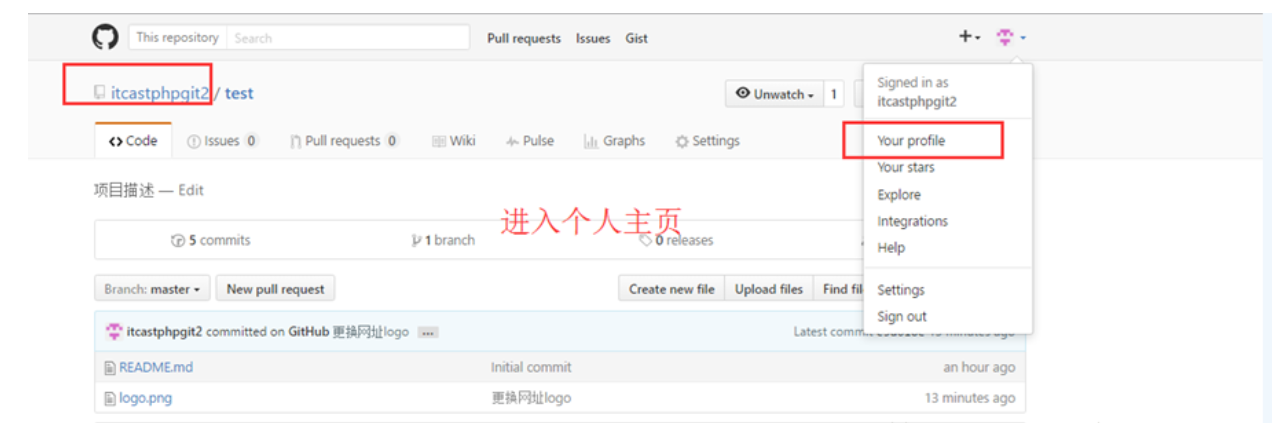The height and width of the screenshot is (423, 1272).
Task: Edit the project description
Action: point(191,190)
